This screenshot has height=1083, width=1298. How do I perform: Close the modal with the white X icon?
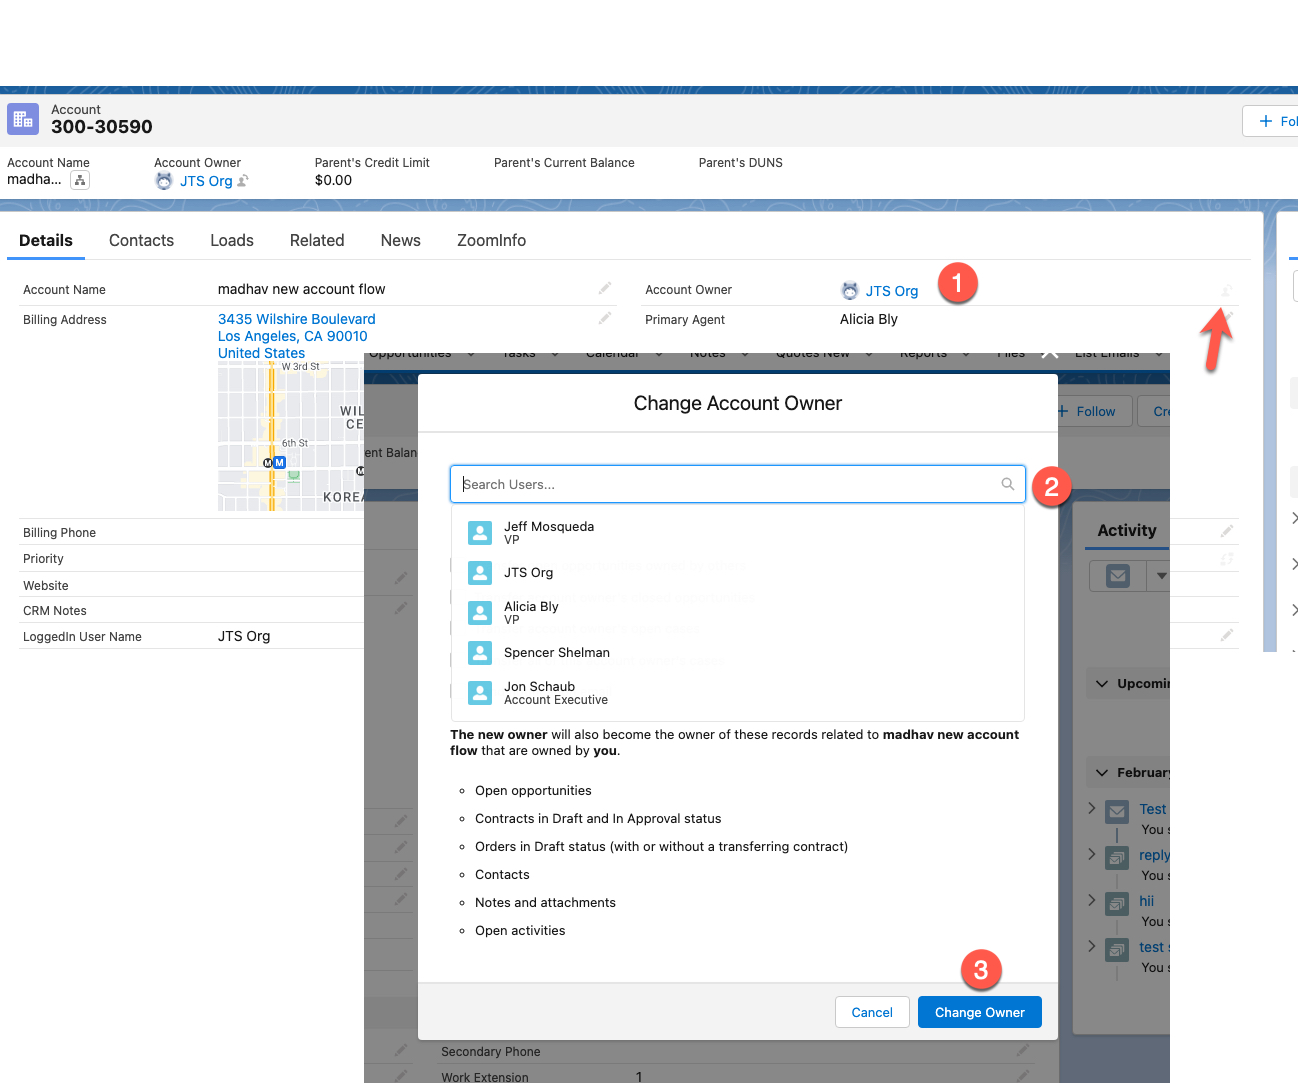pos(1050,352)
